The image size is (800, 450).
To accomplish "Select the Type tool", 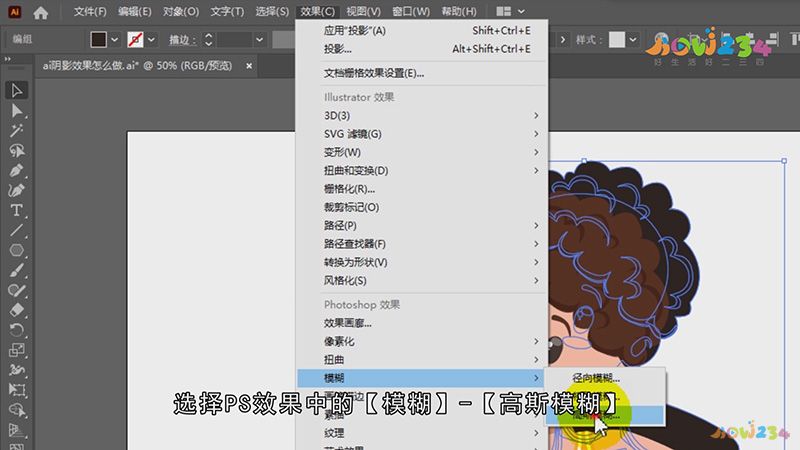I will [x=16, y=210].
